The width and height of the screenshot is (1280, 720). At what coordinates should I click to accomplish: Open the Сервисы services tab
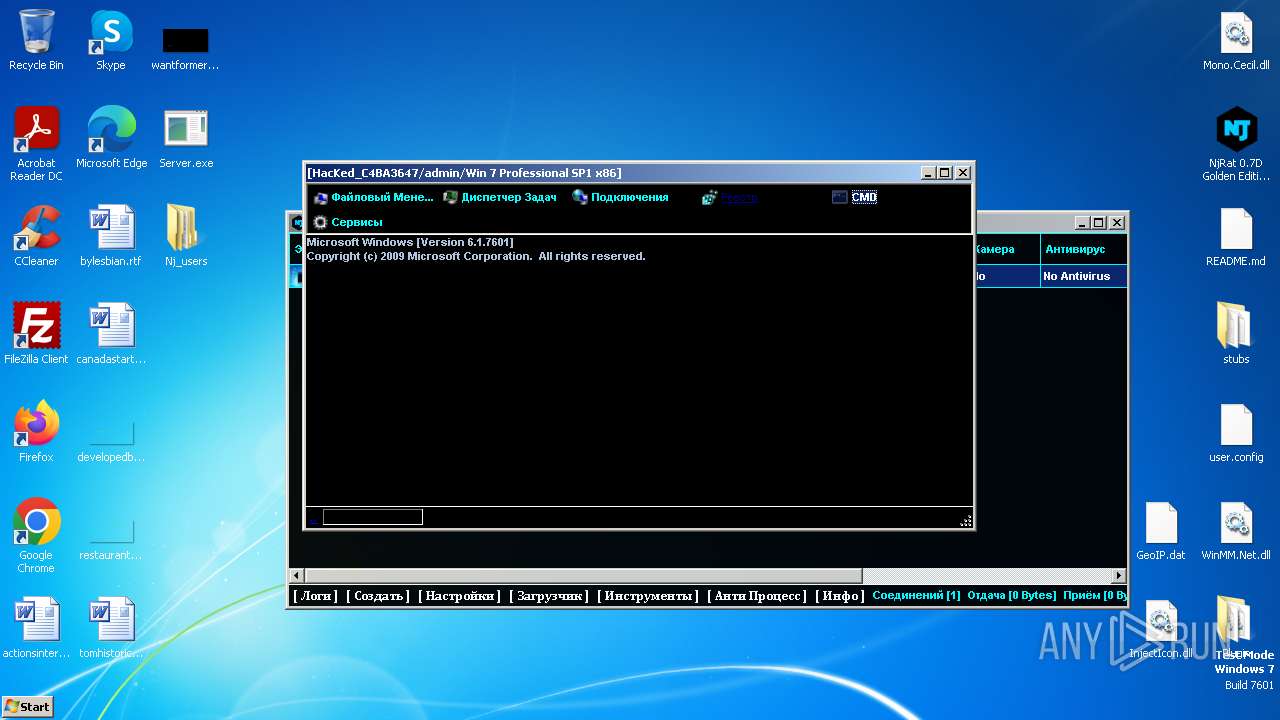tap(348, 222)
